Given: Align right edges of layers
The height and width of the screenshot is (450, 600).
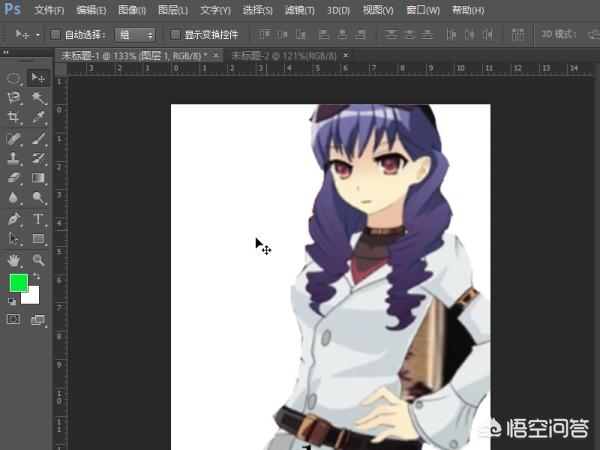Looking at the screenshot, I should (360, 35).
